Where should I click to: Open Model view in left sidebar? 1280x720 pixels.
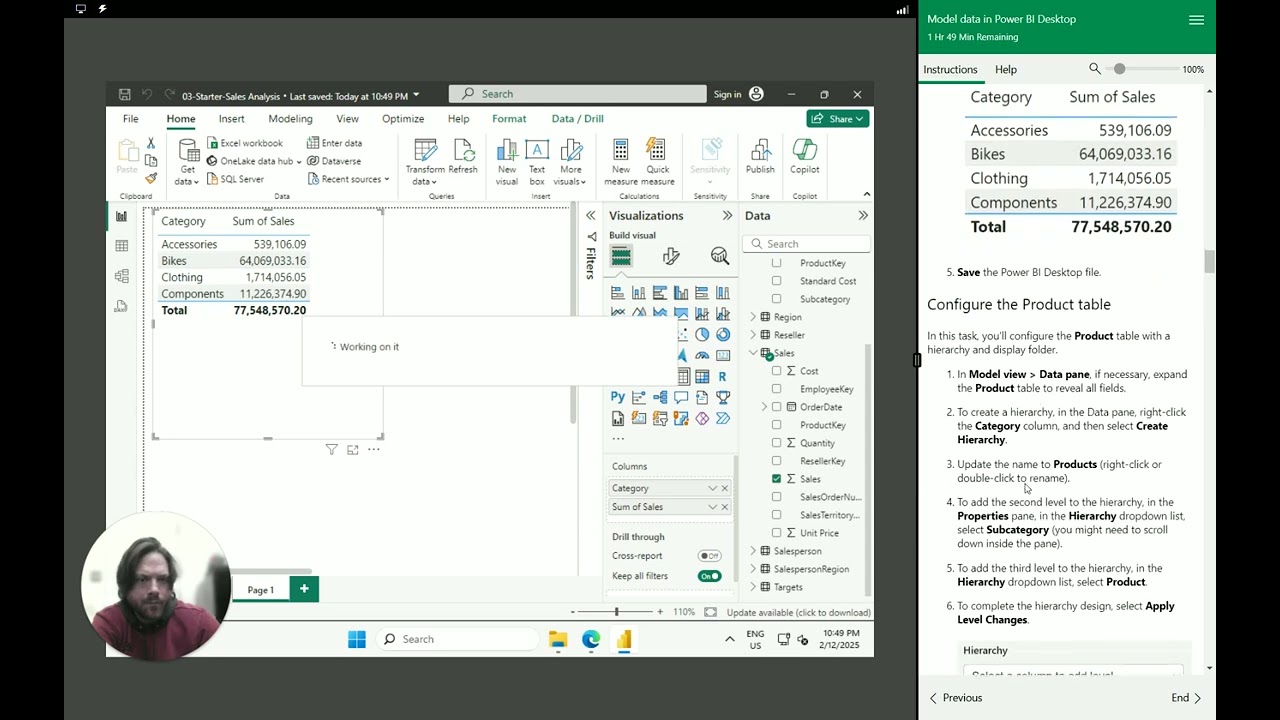[x=121, y=276]
